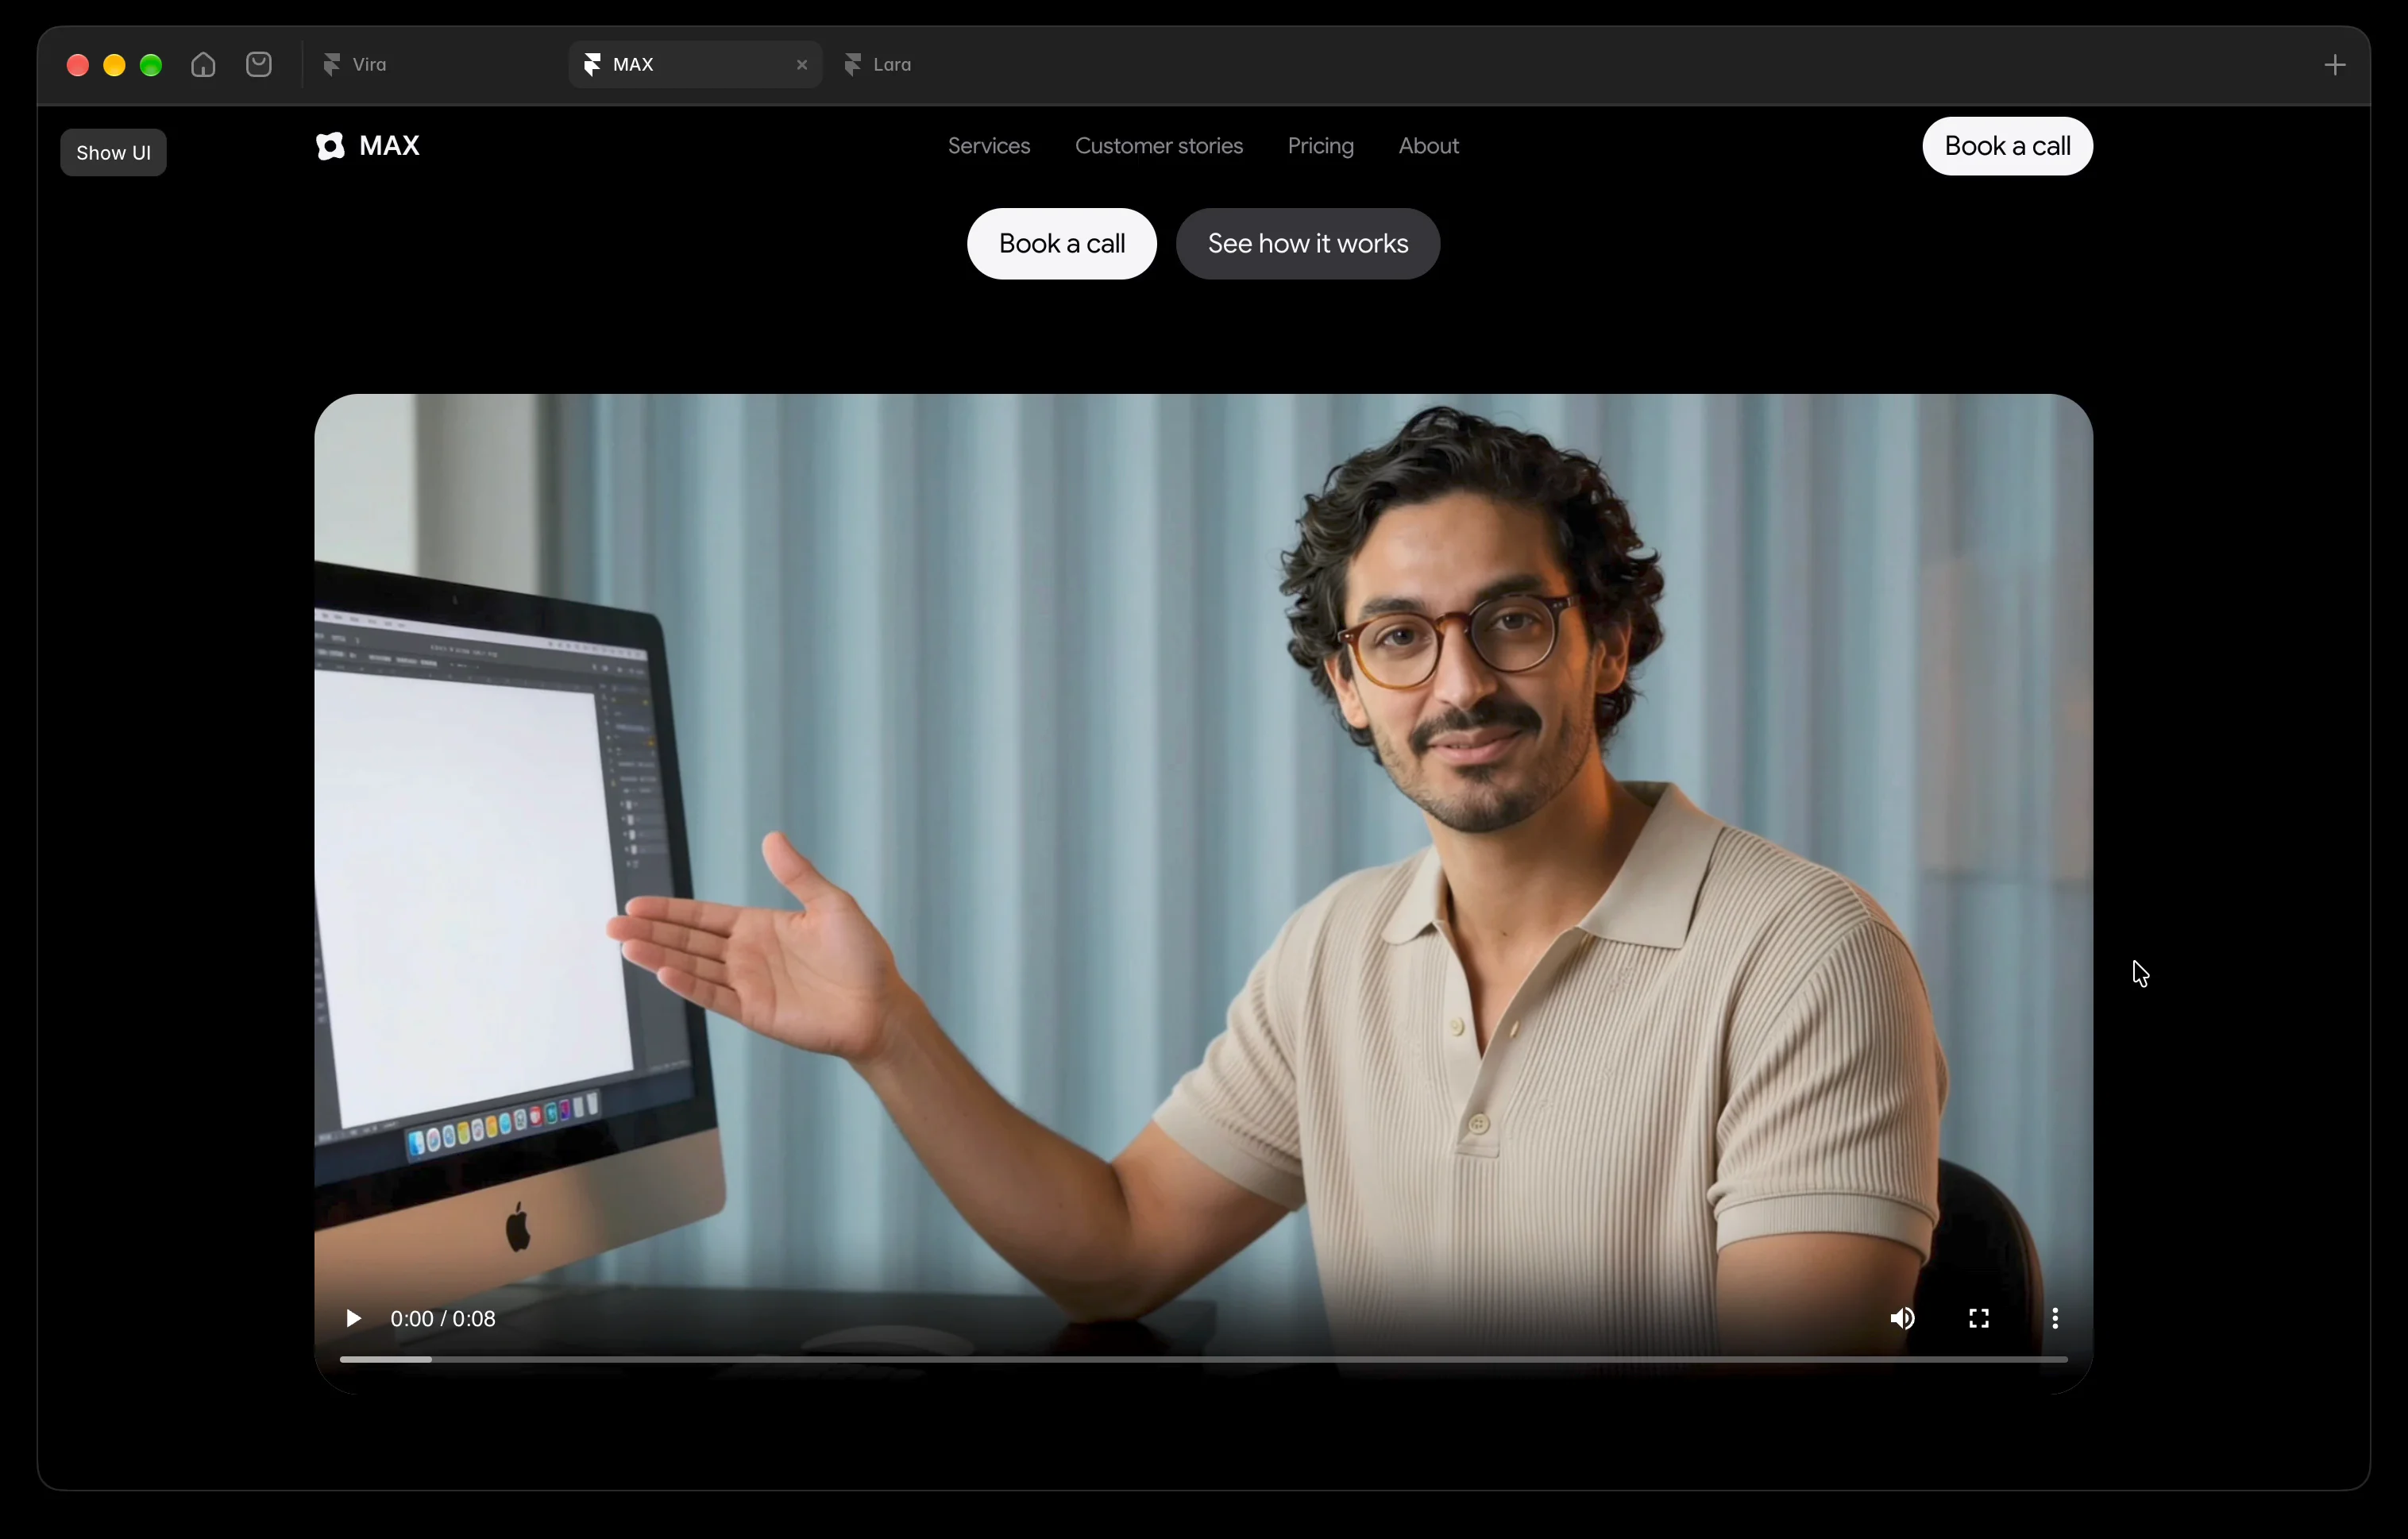Click the header Book a call button
2408x1539 pixels.
[x=2007, y=146]
